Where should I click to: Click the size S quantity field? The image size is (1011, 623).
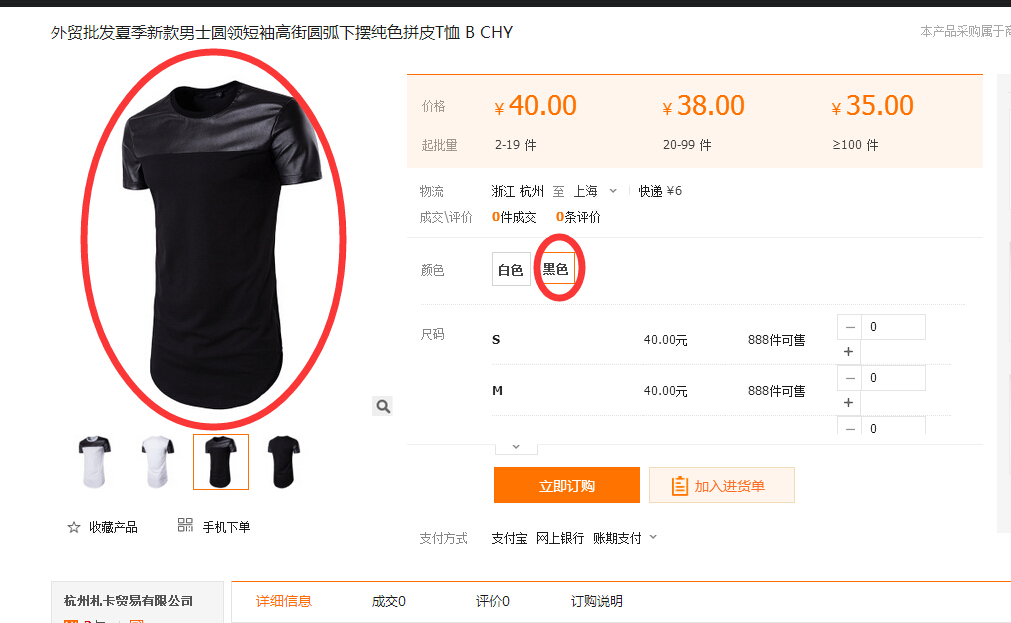(894, 327)
